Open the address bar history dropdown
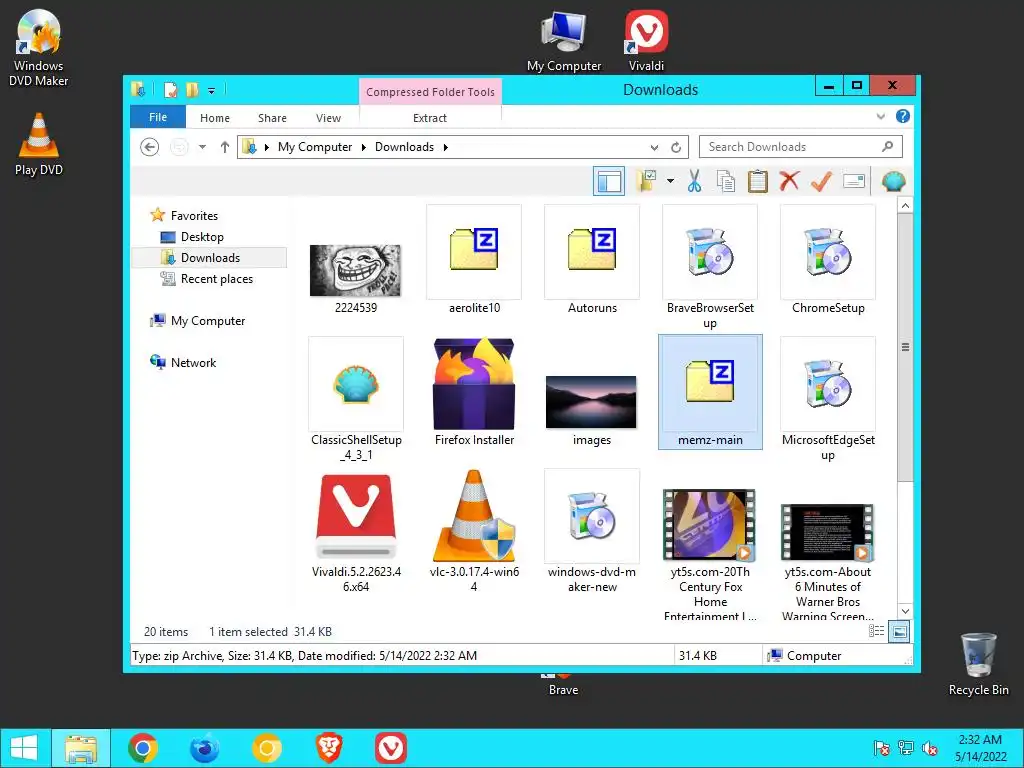Image resolution: width=1024 pixels, height=768 pixels. [654, 147]
